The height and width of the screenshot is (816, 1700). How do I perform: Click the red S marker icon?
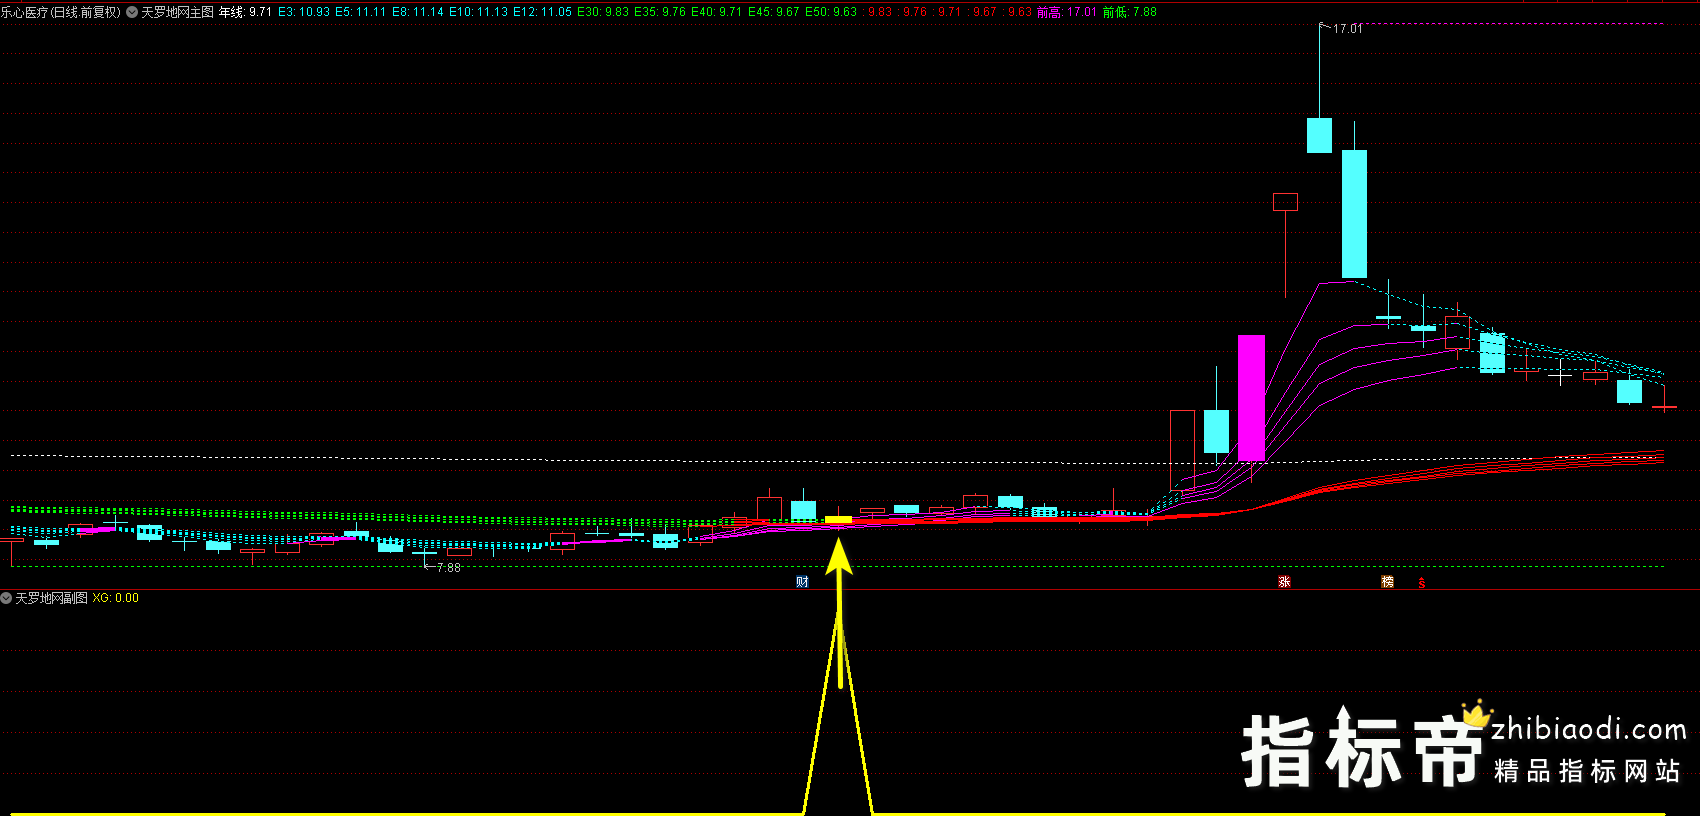point(1421,583)
